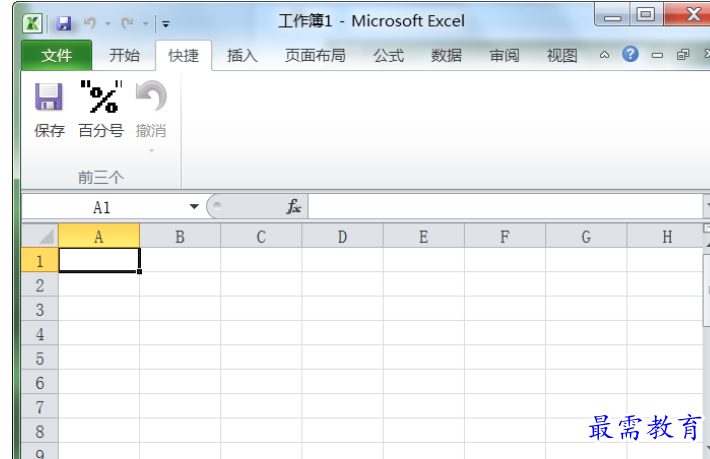Switch to the 视图 tab
Viewport: 710px width, 459px height.
coord(562,55)
